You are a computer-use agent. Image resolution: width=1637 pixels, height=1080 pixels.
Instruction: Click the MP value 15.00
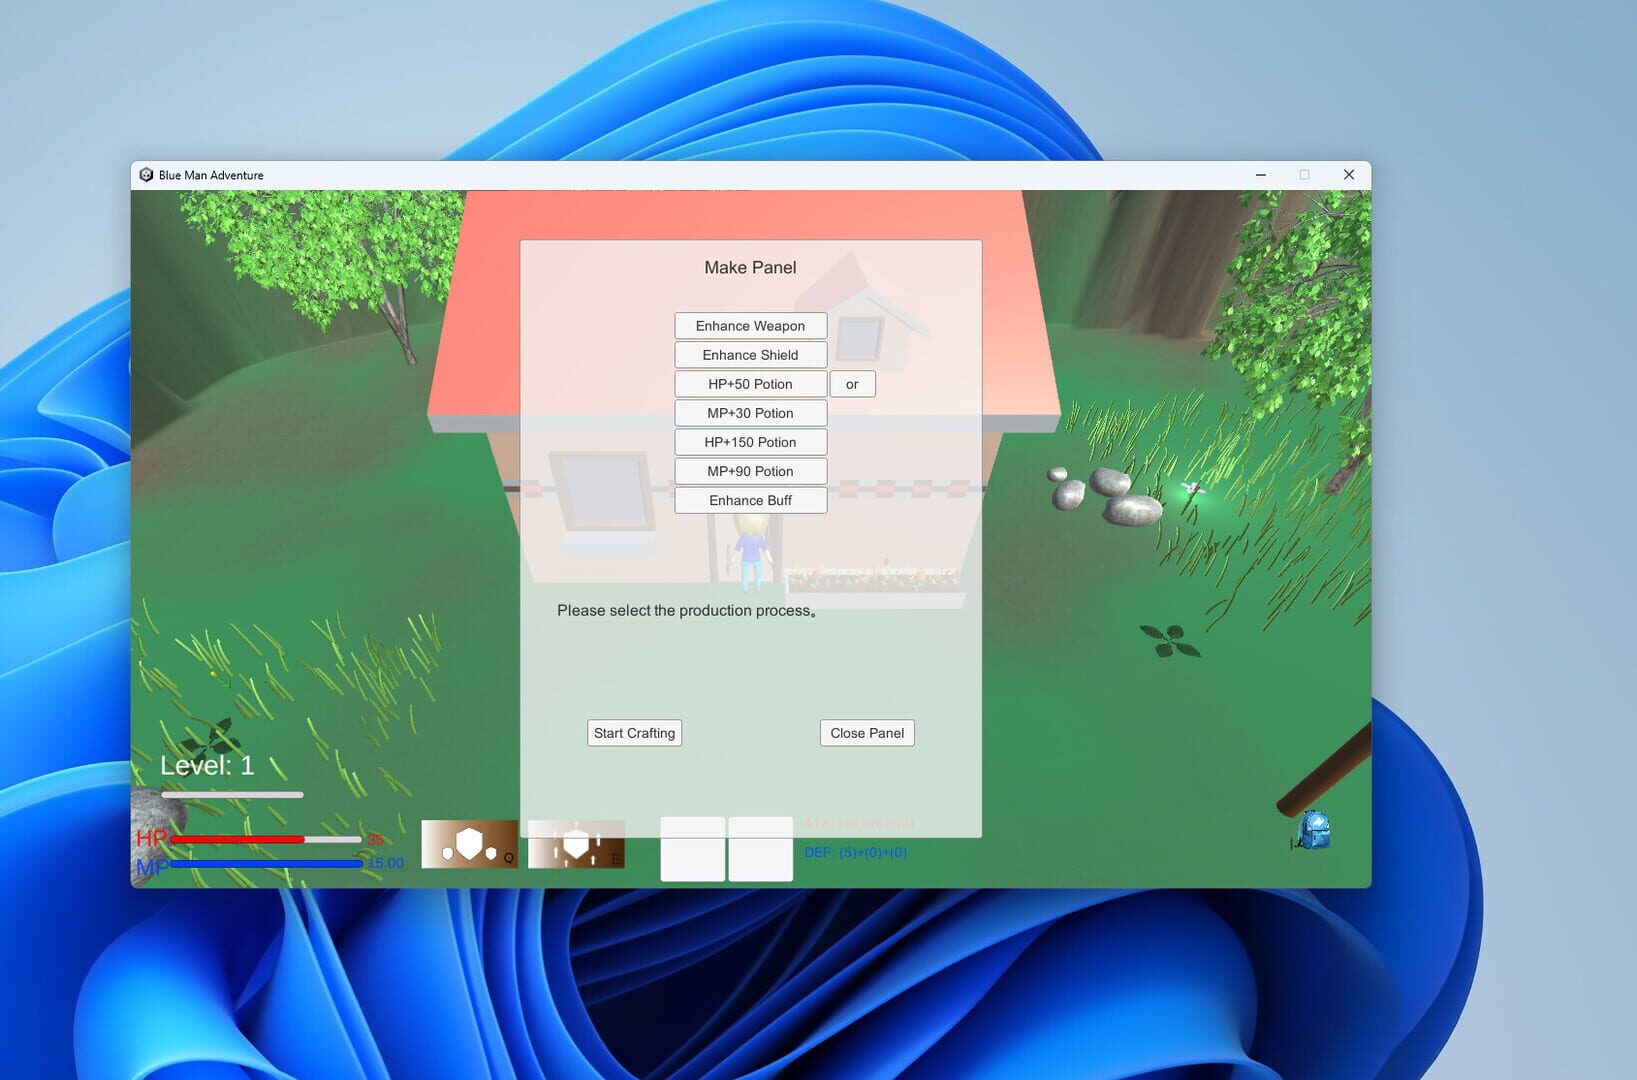[x=385, y=863]
